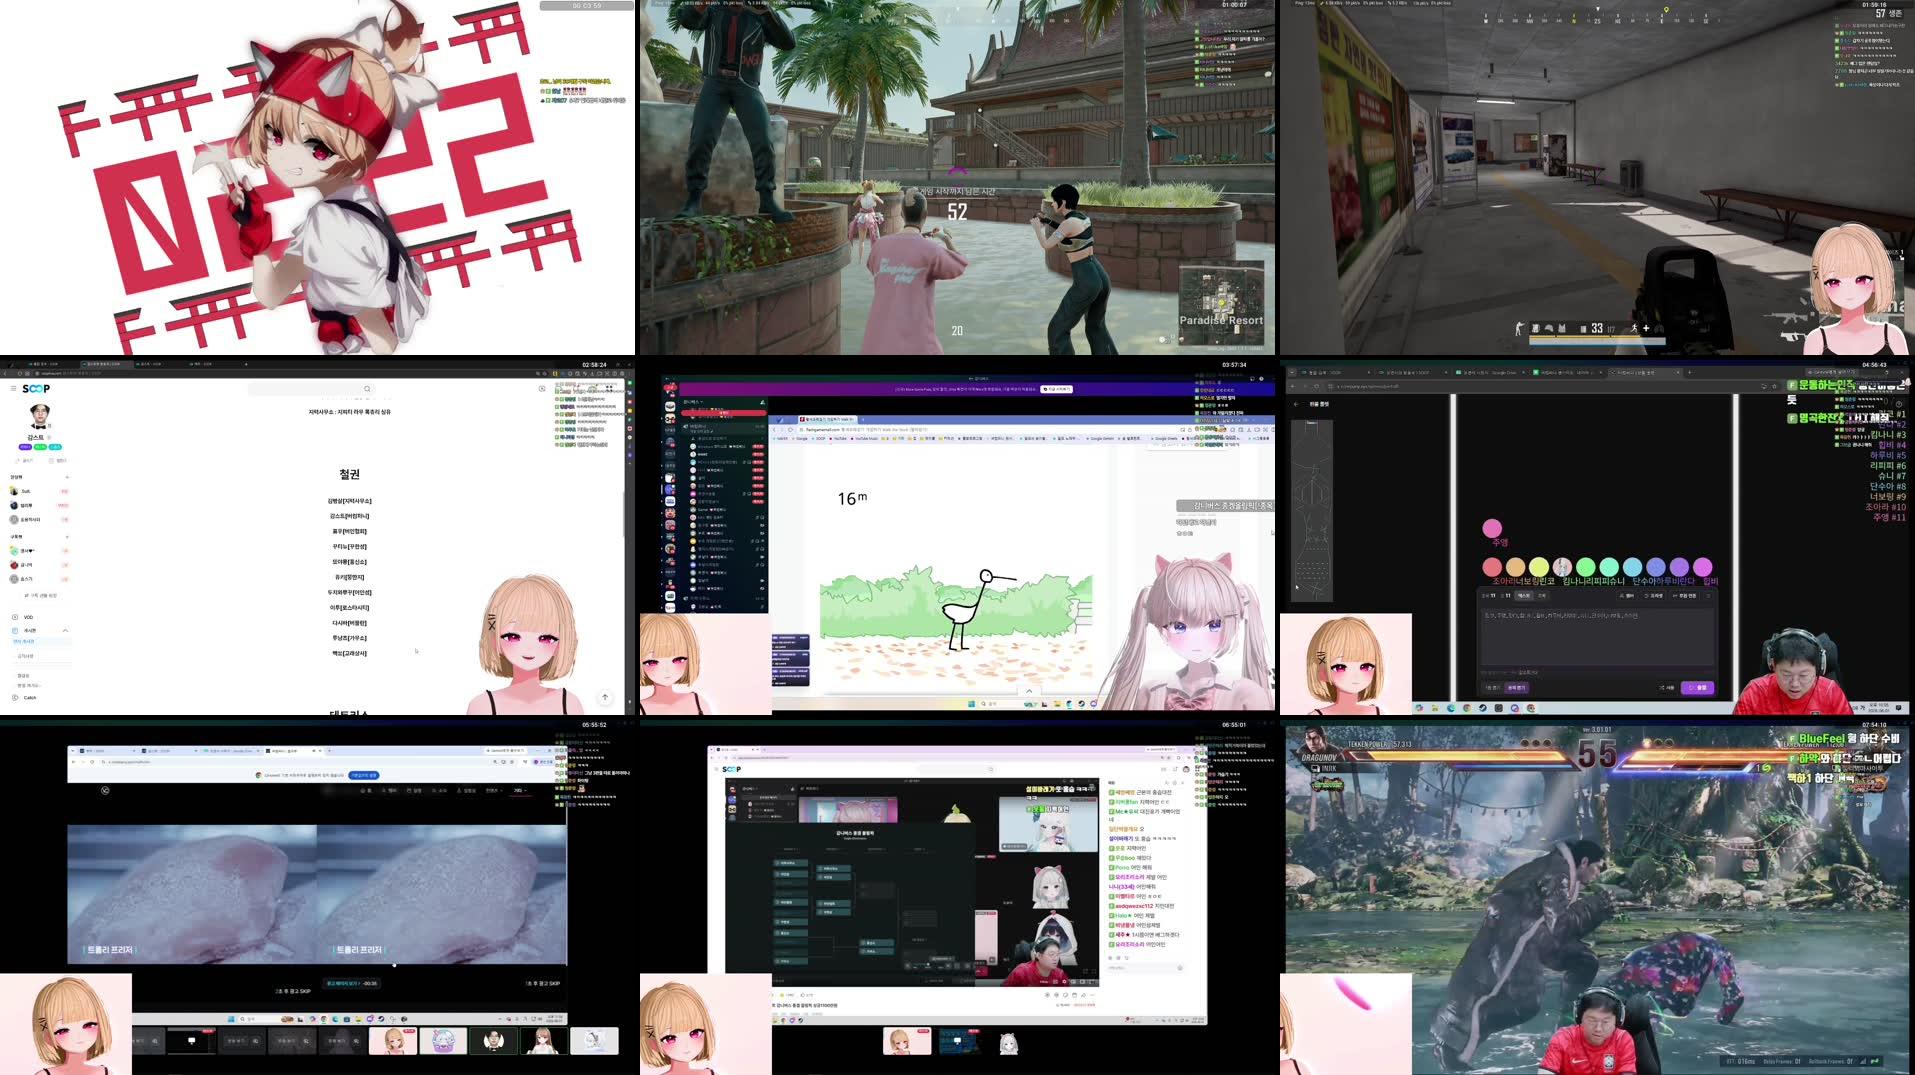
Task: Expand the chevron-up handle below the stork game
Action: tap(1029, 691)
